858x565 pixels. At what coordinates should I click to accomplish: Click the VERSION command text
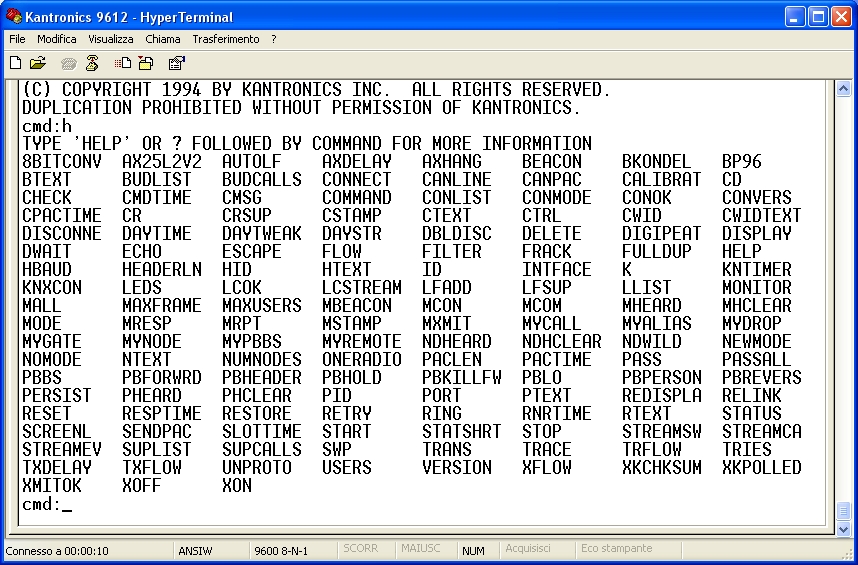pyautogui.click(x=457, y=468)
